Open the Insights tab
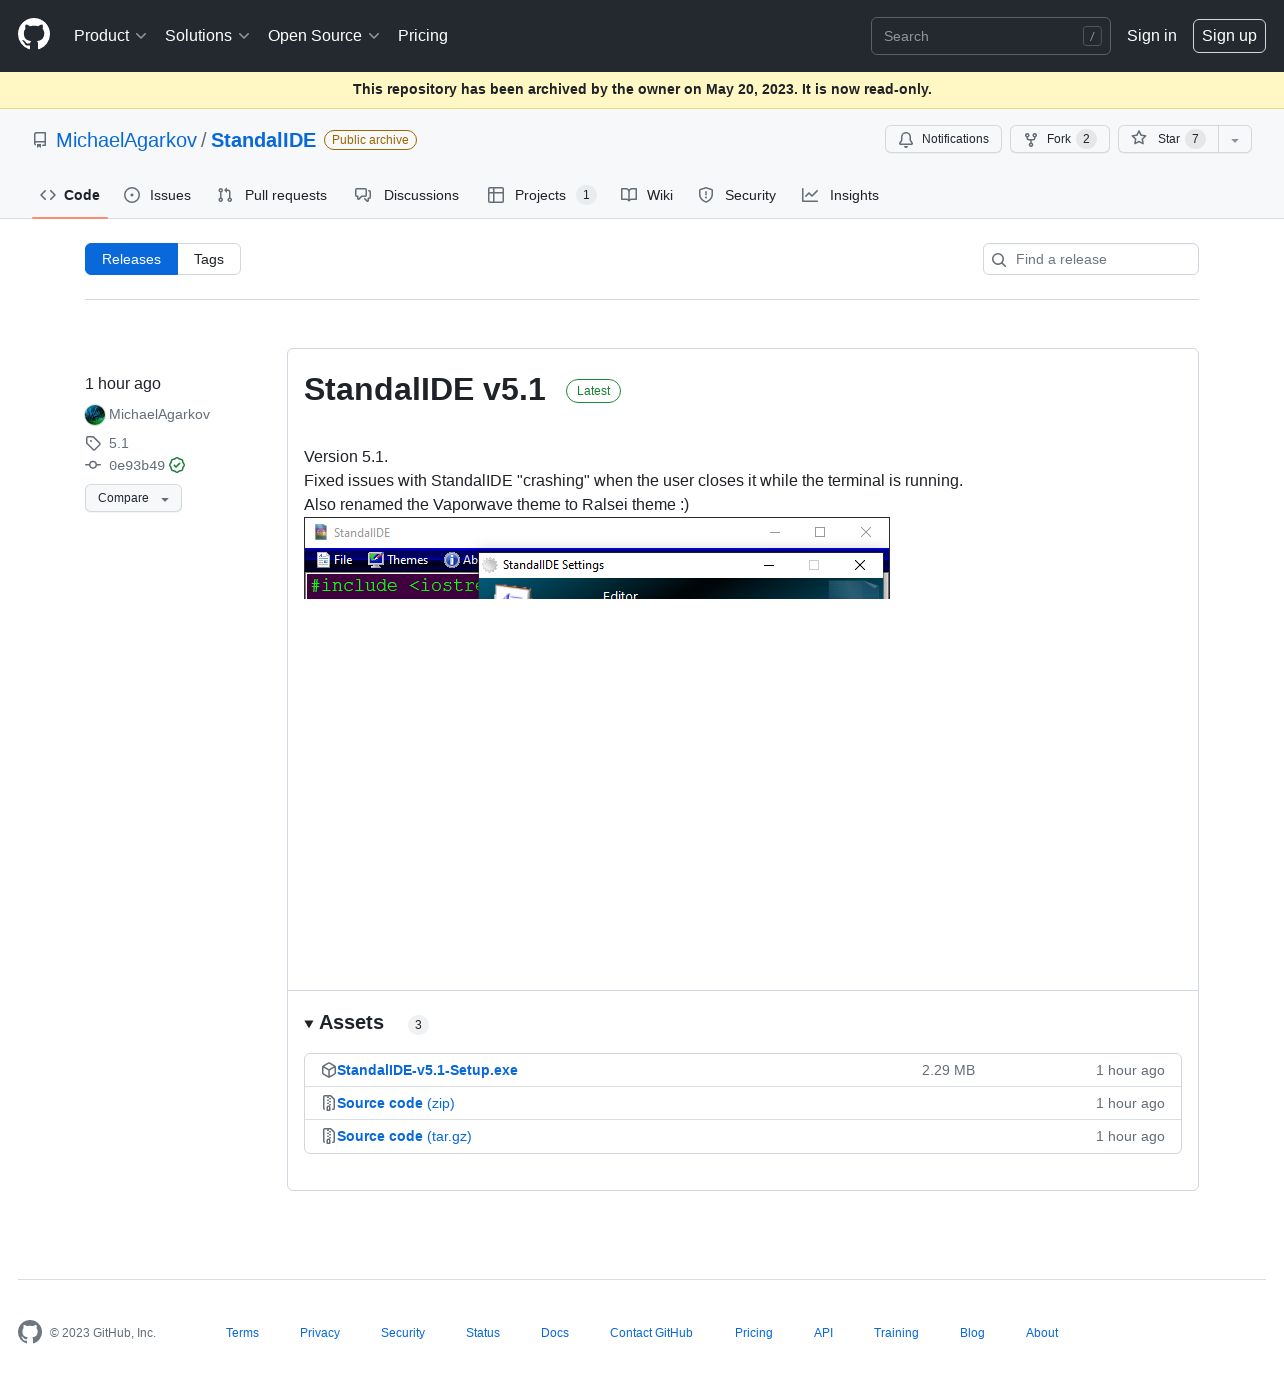Image resolution: width=1284 pixels, height=1394 pixels. (841, 195)
